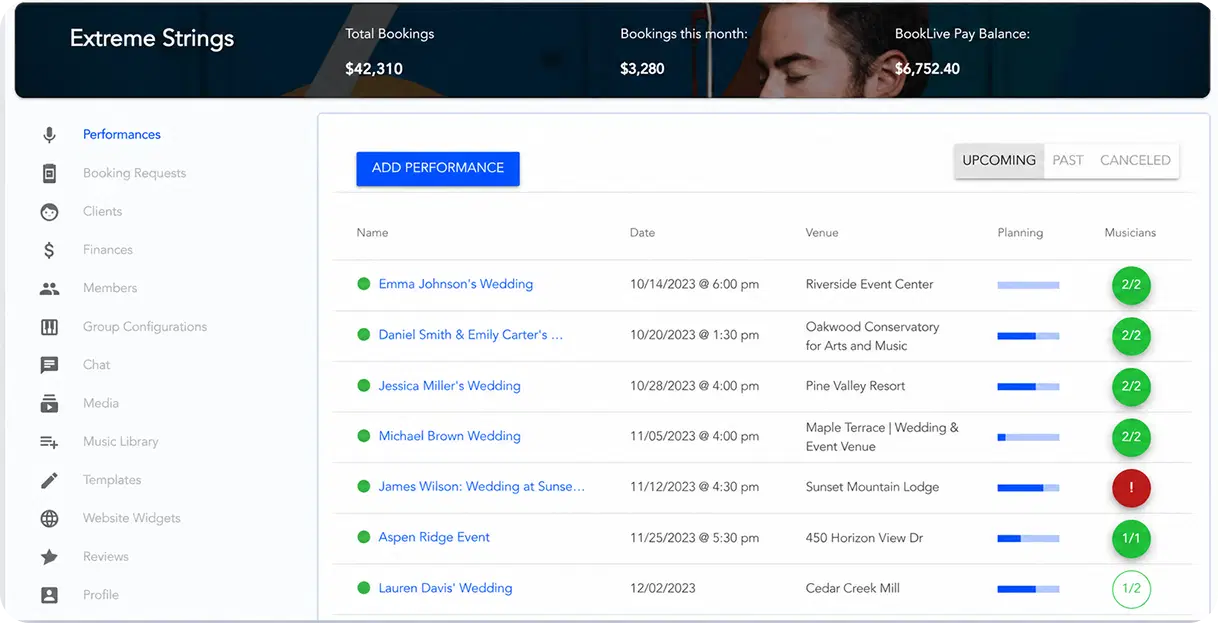Click the Planning column header

1020,233
